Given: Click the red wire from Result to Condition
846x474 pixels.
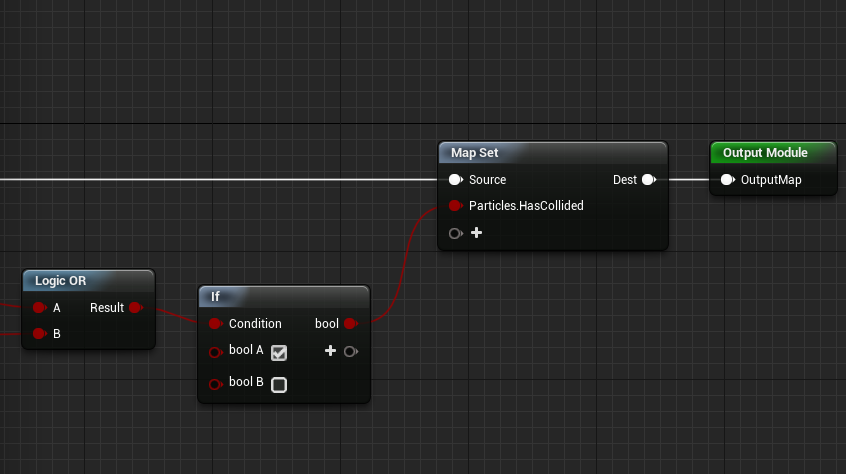Looking at the screenshot, I should (x=176, y=315).
